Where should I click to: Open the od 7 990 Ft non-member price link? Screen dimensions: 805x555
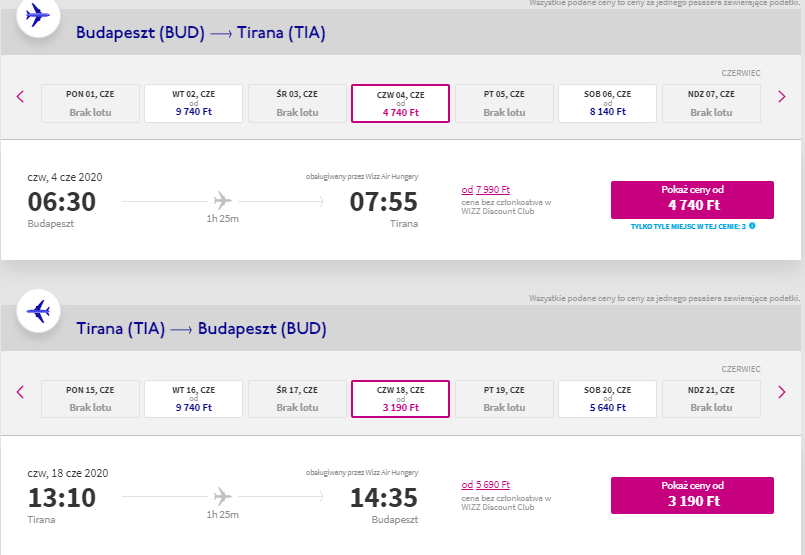pyautogui.click(x=486, y=189)
